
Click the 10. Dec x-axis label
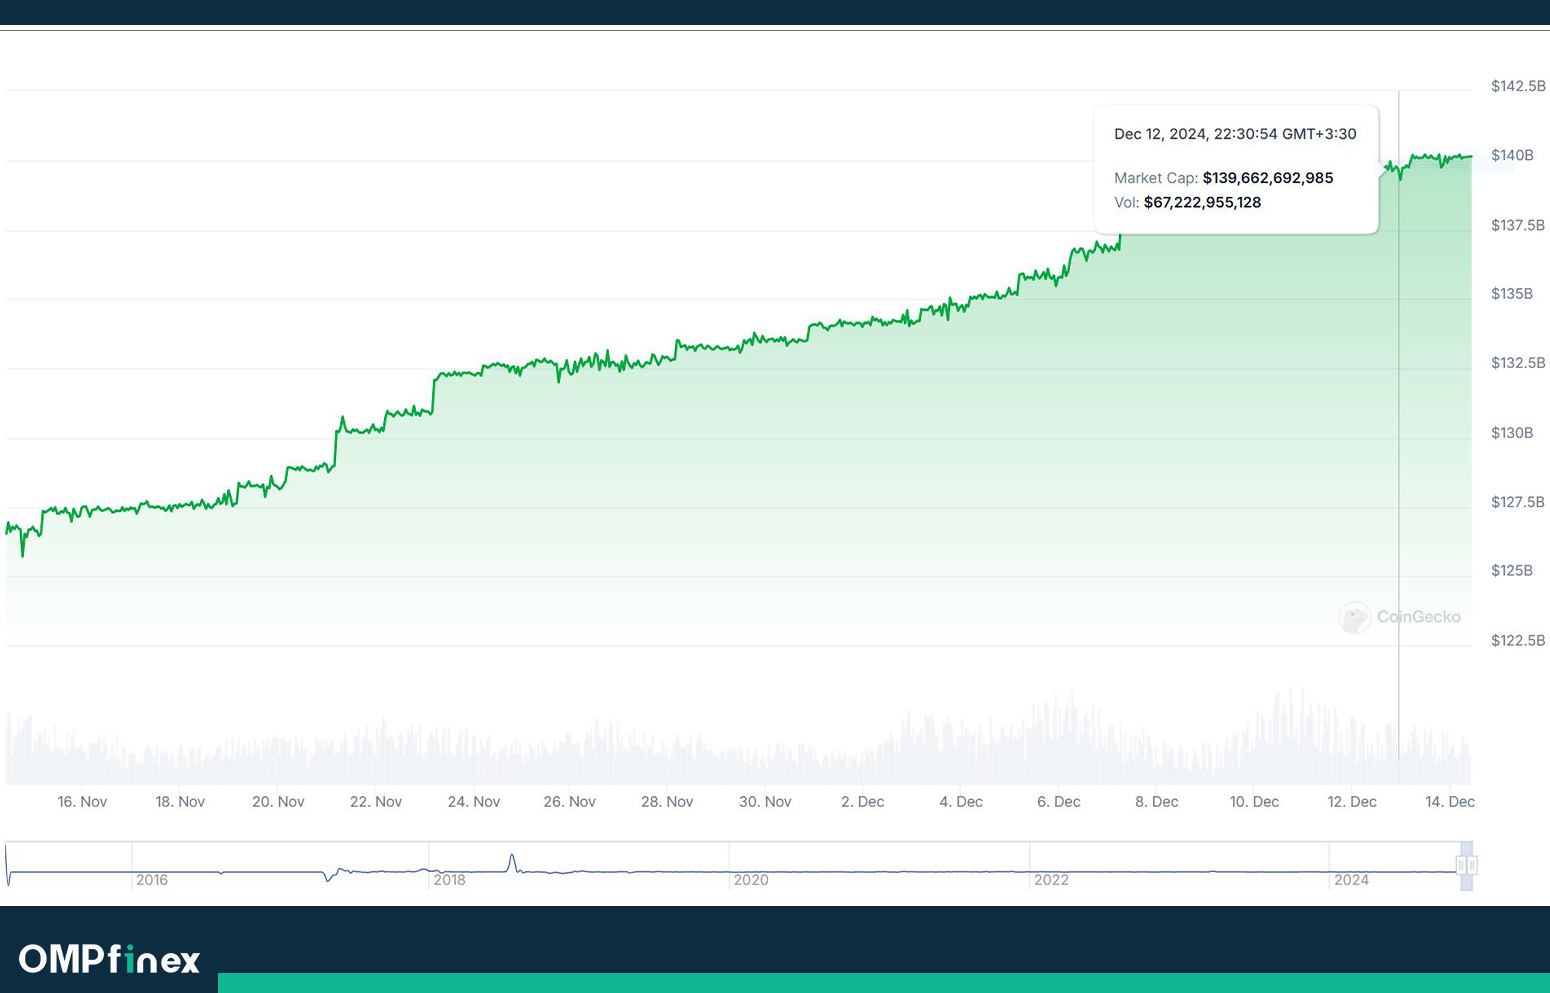pos(1254,802)
